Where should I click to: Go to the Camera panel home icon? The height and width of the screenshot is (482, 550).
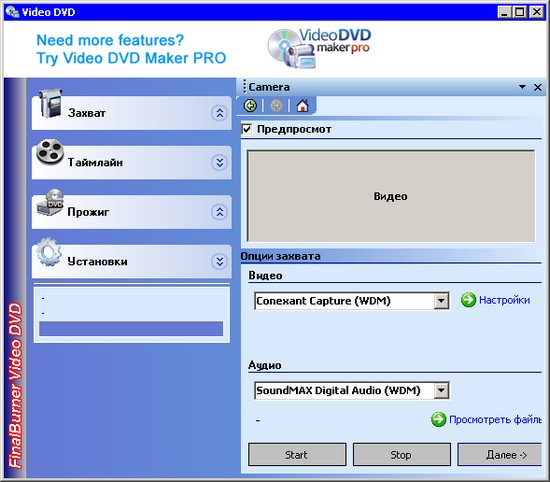302,105
